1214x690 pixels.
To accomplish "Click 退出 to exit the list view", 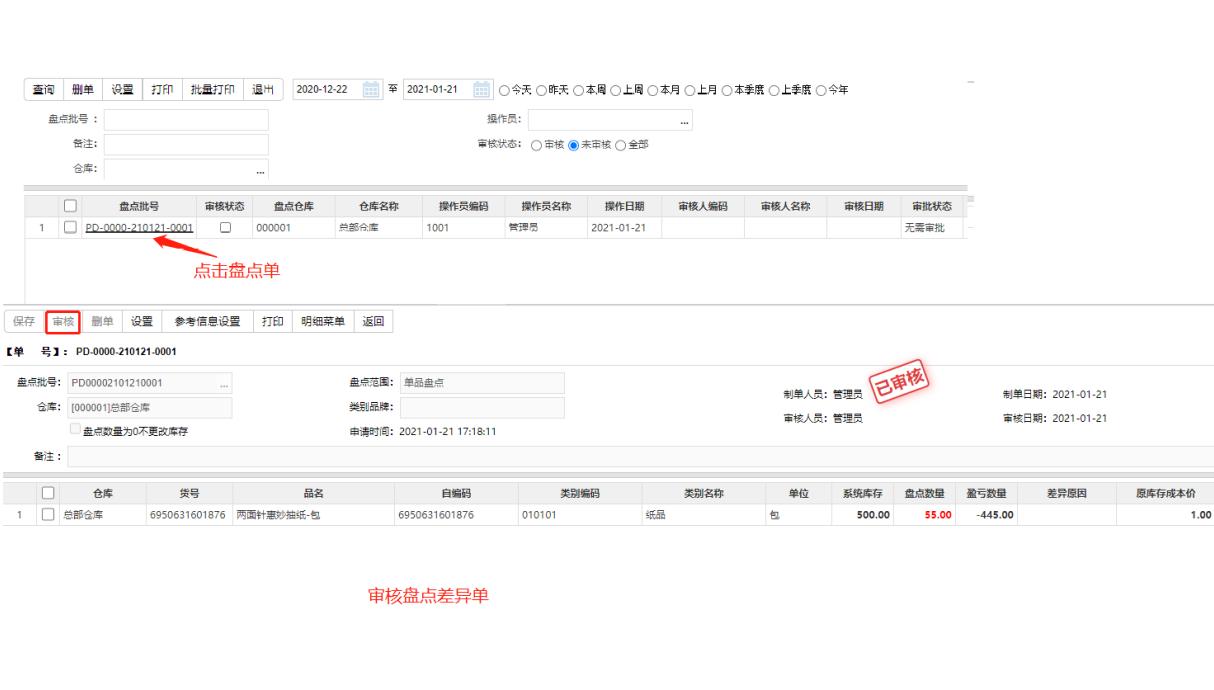I will 264,87.
